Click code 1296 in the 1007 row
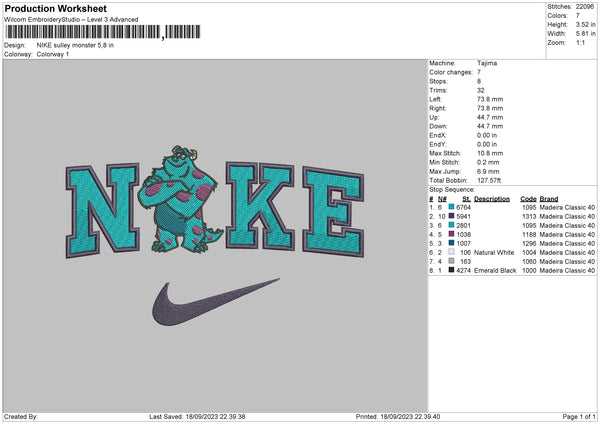Screen dimensions: 600x424 [529, 243]
